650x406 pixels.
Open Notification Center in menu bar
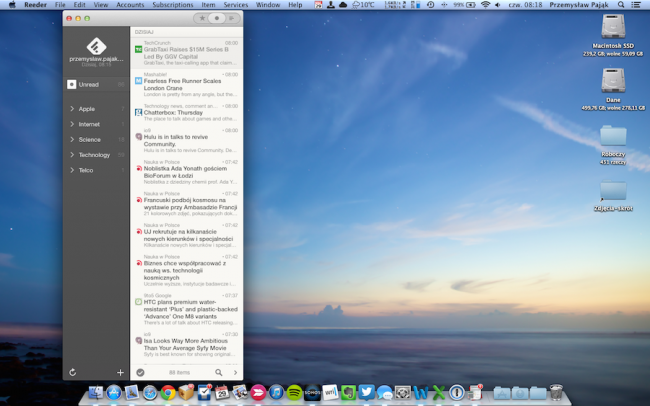[635, 5]
